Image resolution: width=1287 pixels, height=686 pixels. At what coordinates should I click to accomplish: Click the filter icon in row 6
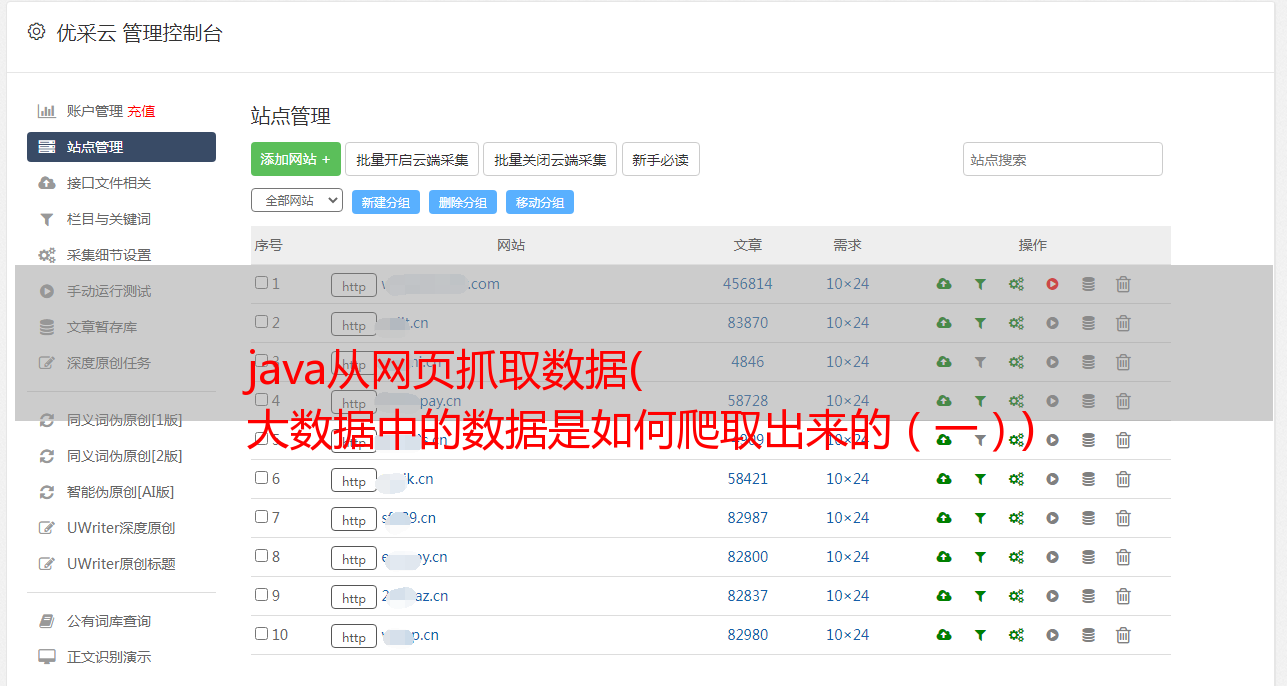pyautogui.click(x=980, y=479)
